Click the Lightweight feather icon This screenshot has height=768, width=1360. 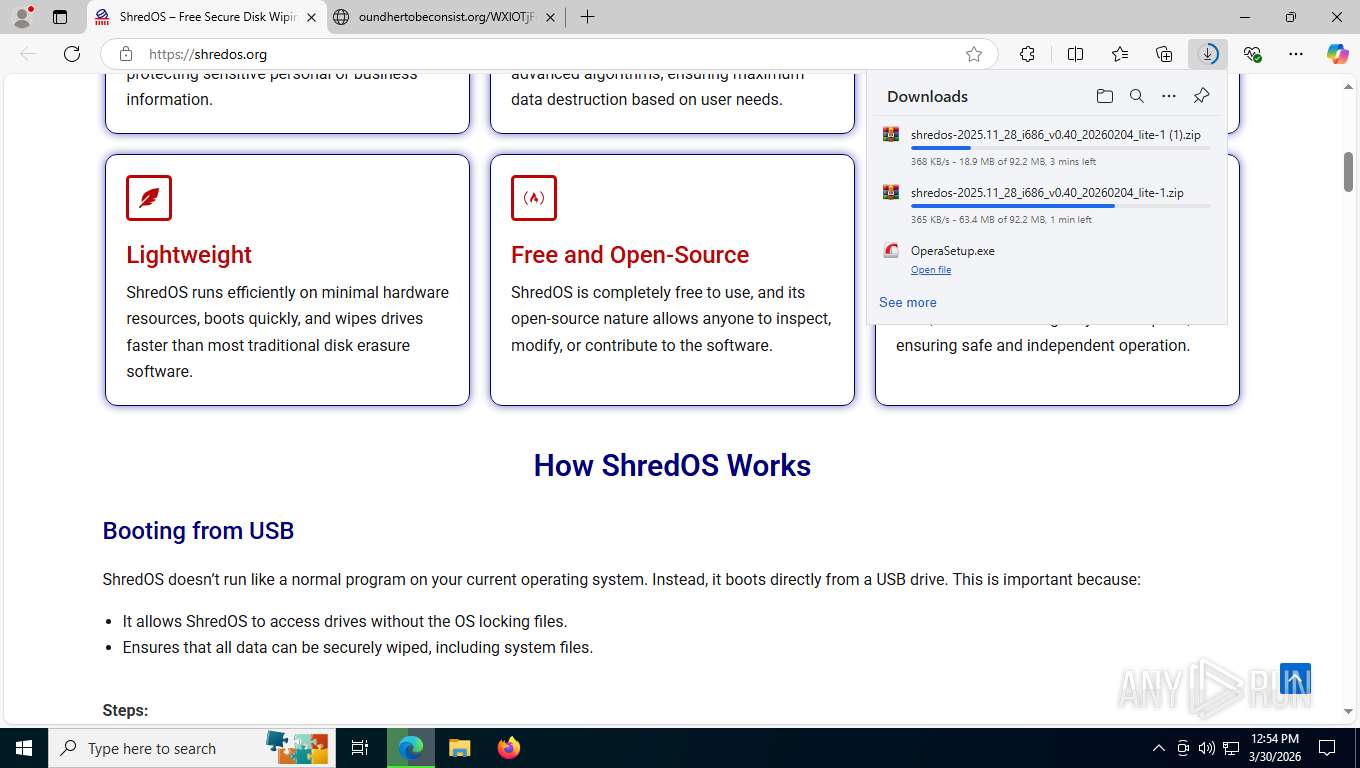(149, 198)
